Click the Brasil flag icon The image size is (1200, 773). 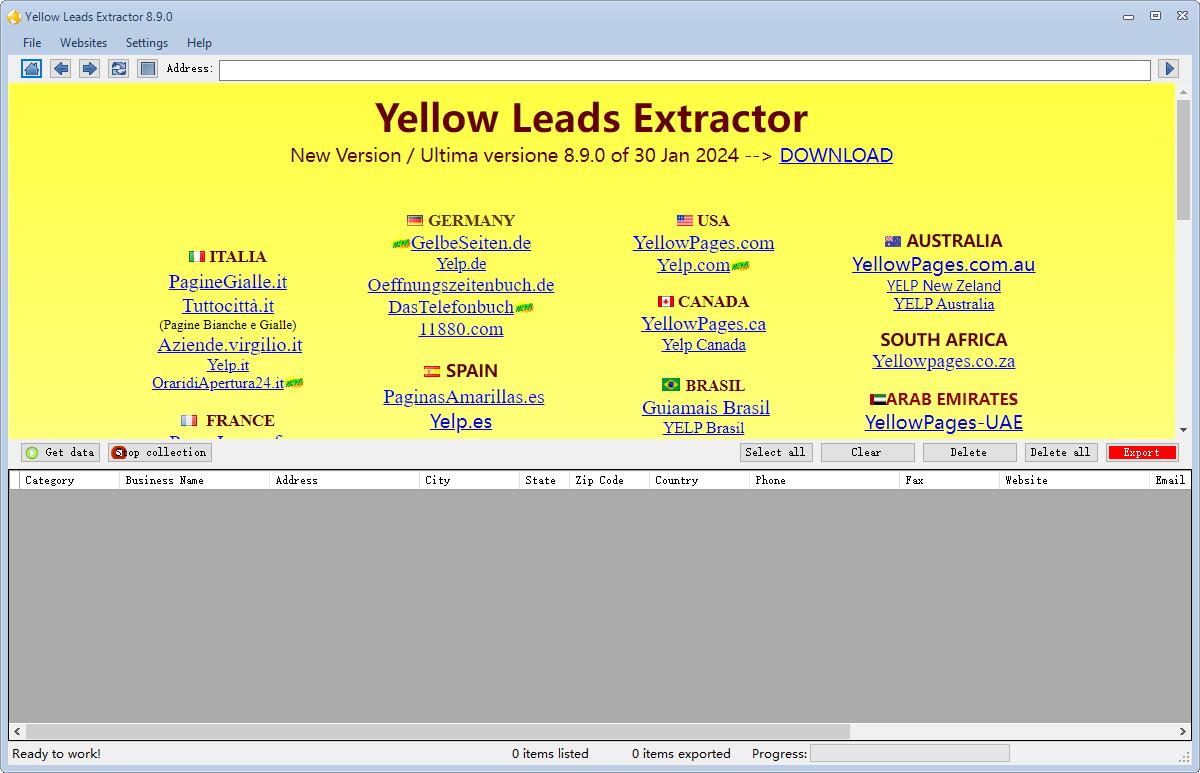click(671, 385)
